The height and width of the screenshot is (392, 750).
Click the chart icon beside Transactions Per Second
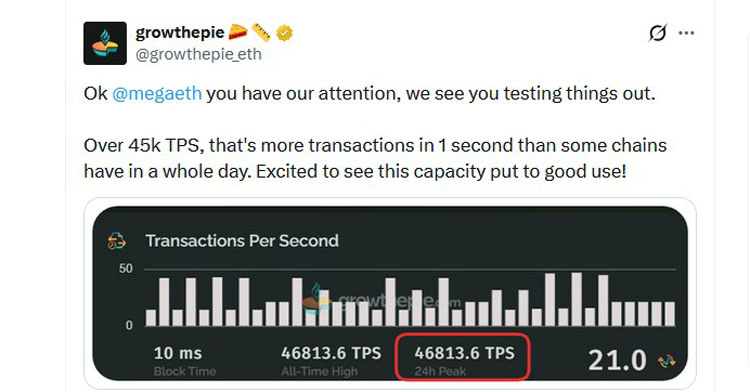point(117,240)
